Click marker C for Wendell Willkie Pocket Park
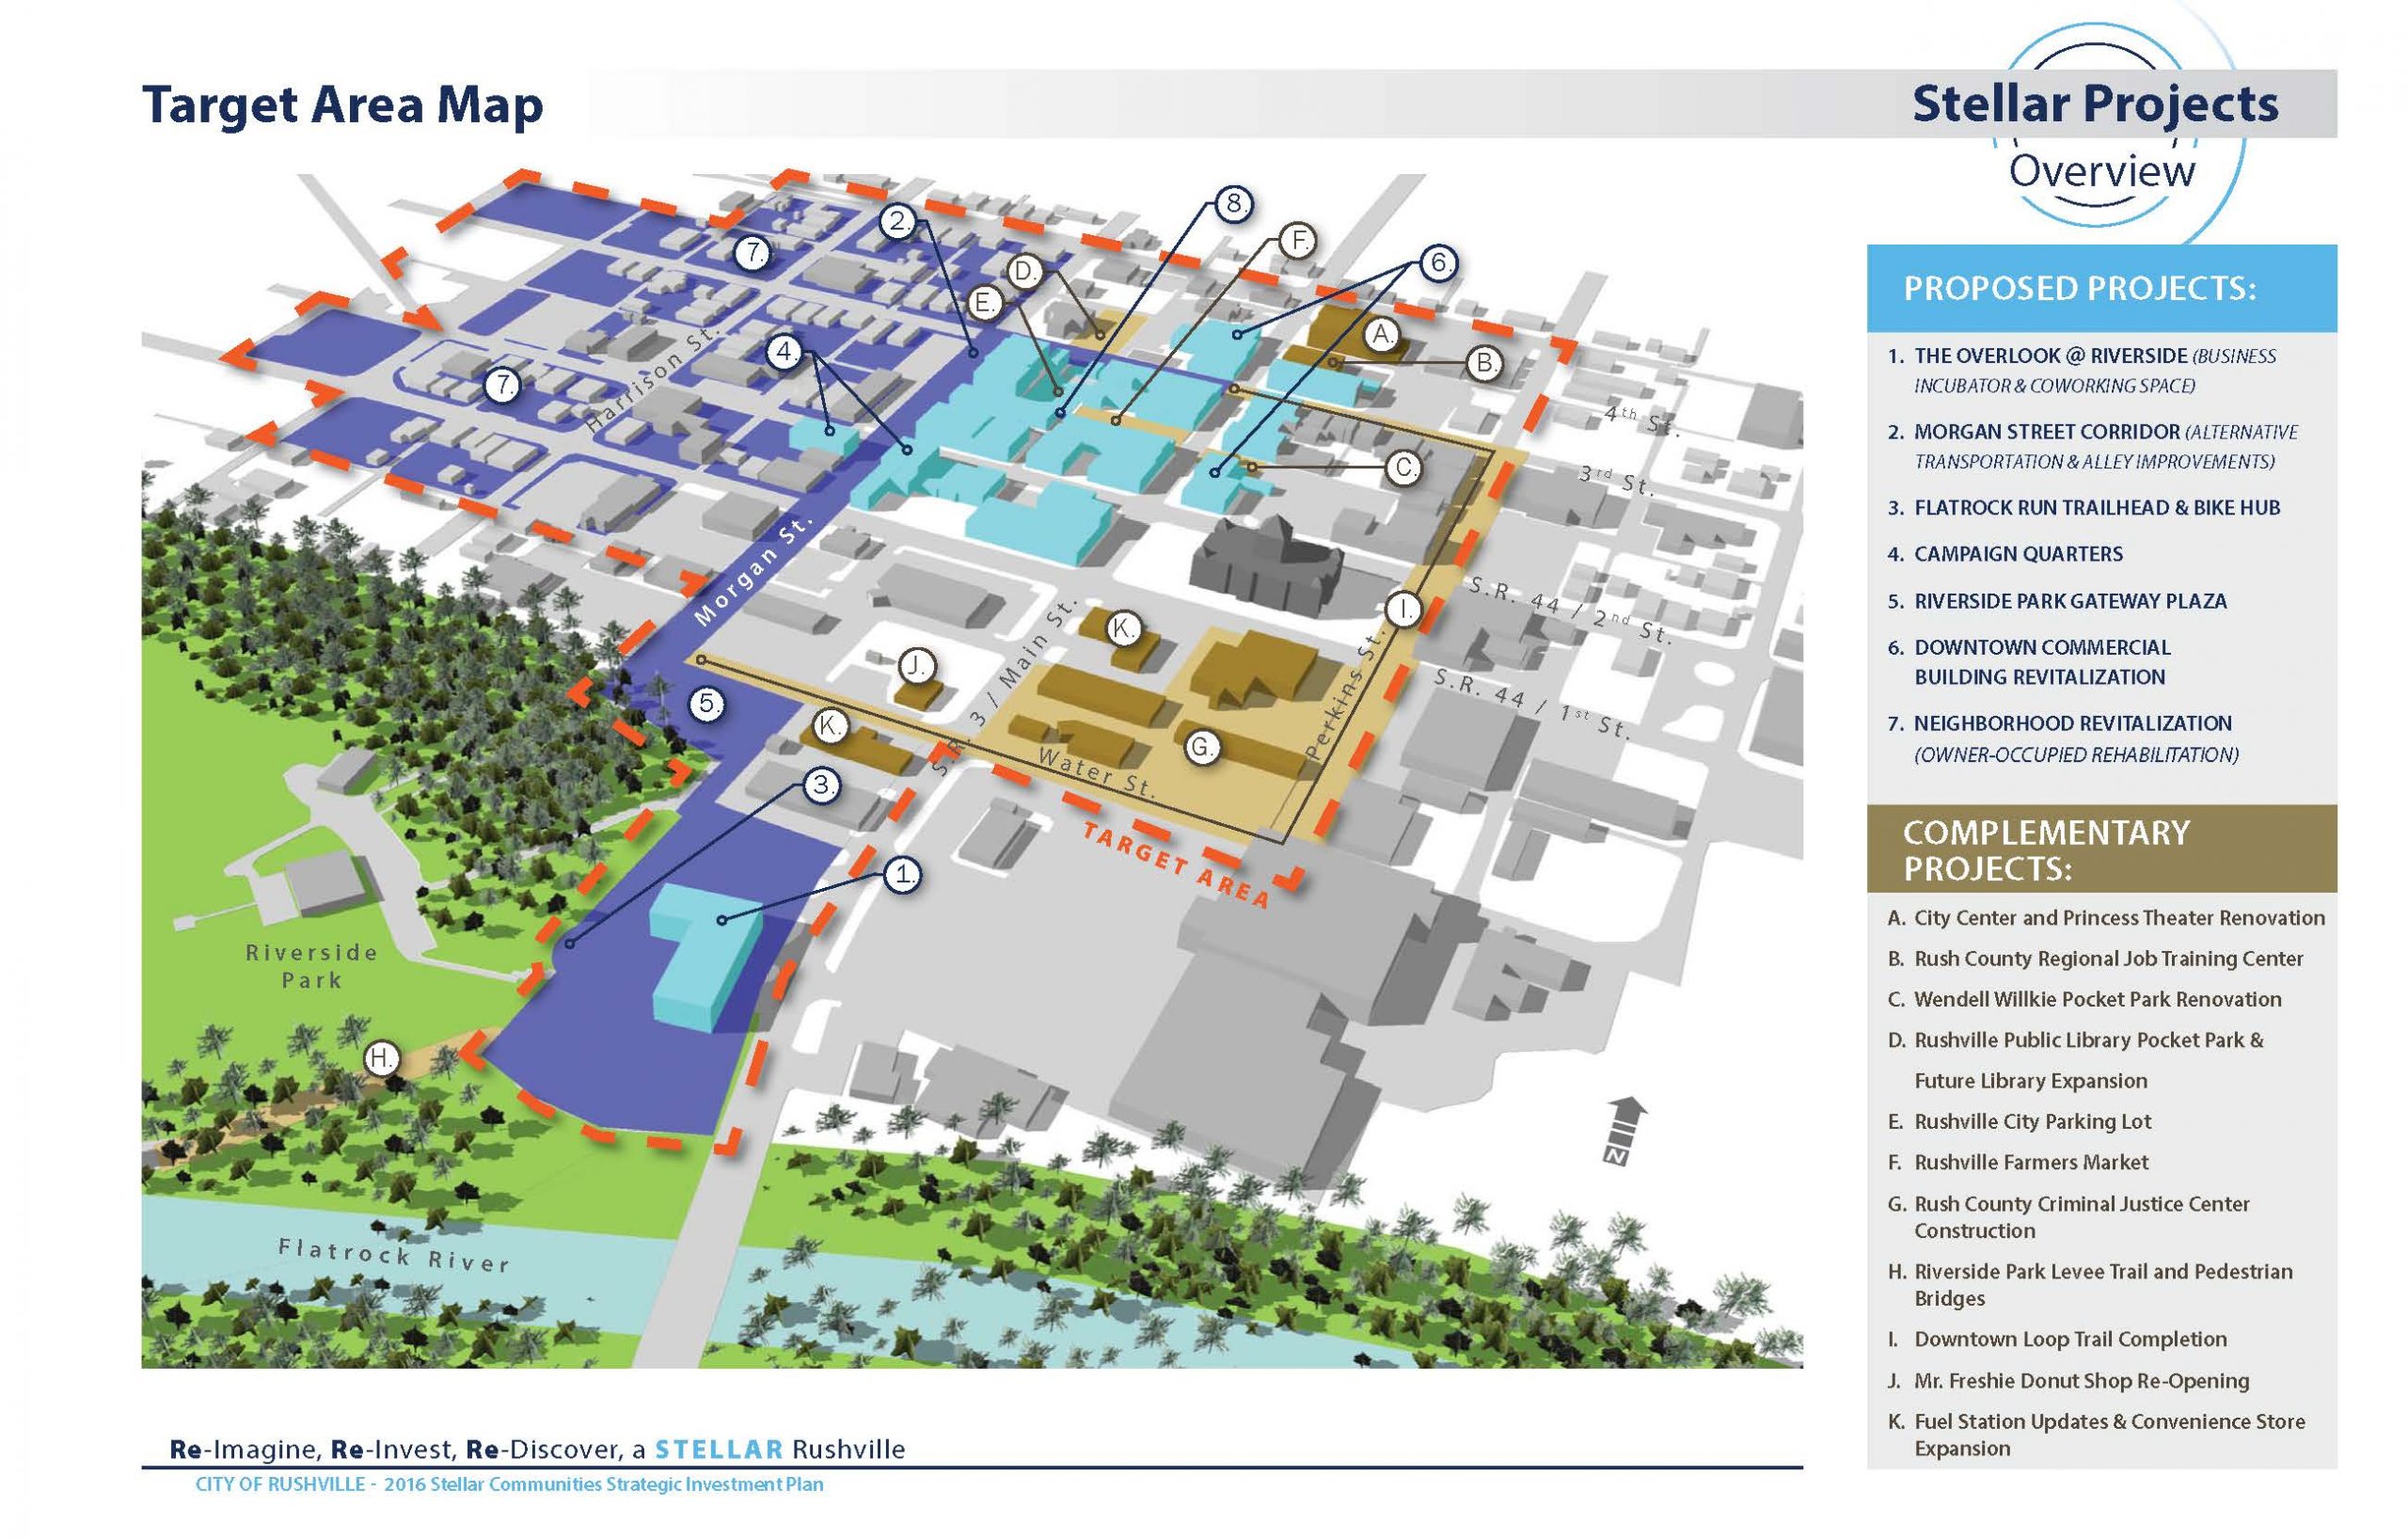 click(x=1404, y=466)
